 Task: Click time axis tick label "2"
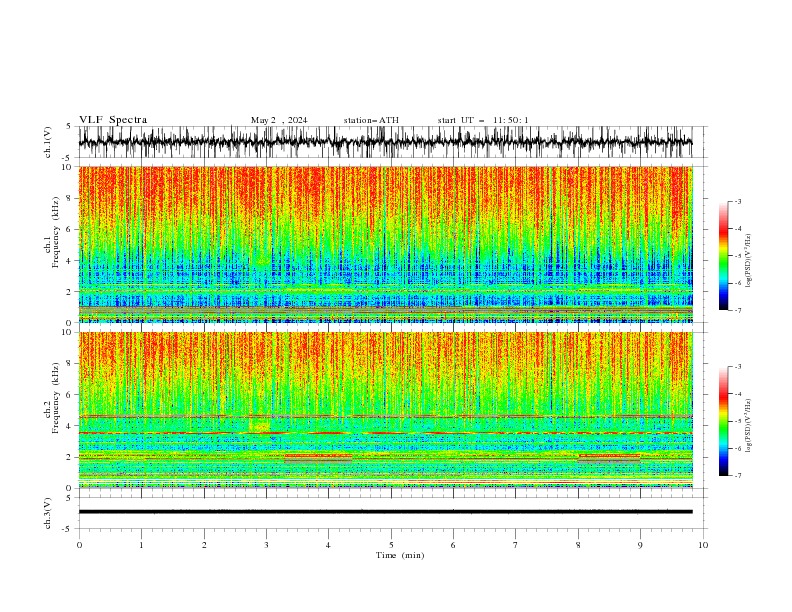[x=204, y=545]
